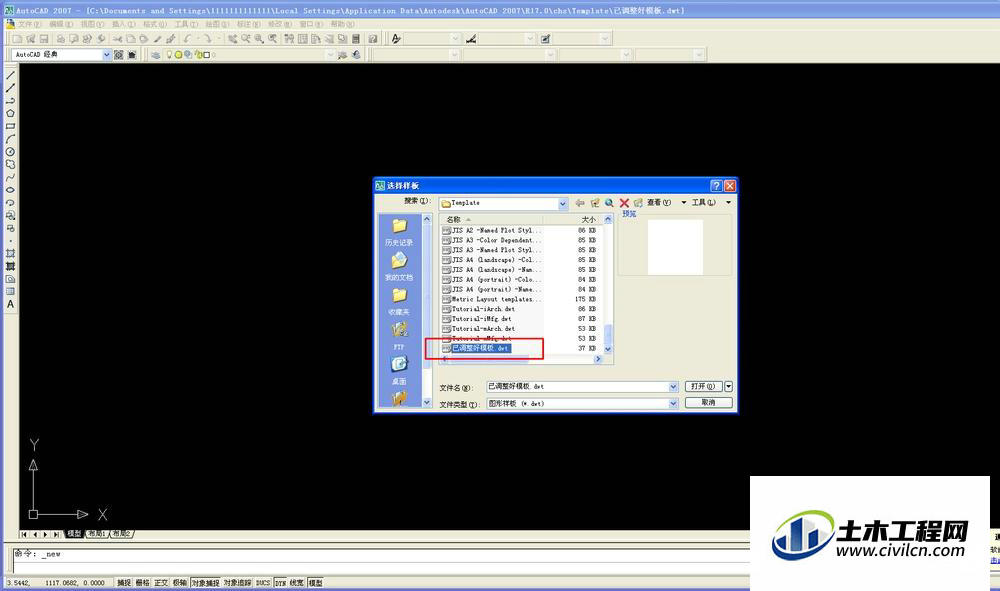Go back using dialog back arrow

pyautogui.click(x=580, y=203)
